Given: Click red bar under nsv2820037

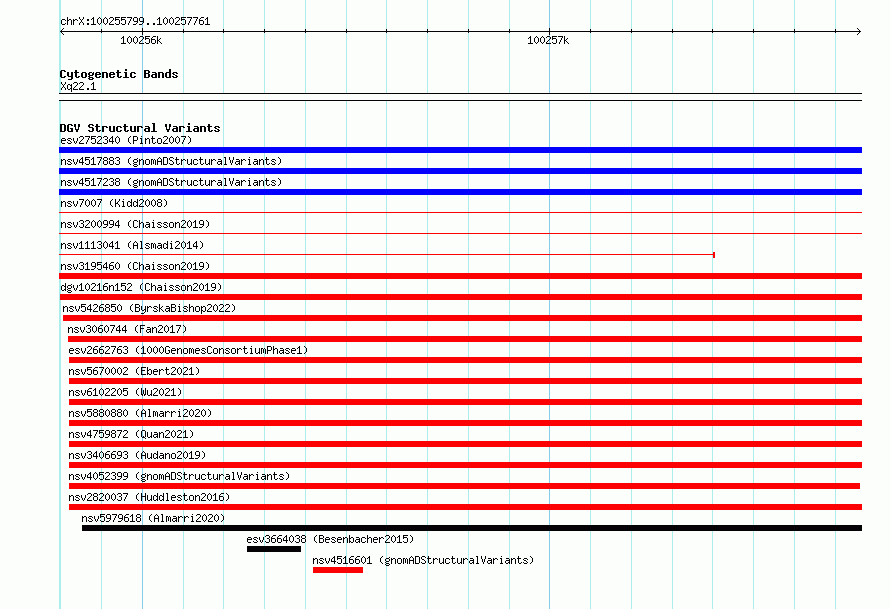Looking at the screenshot, I should click(x=465, y=507).
